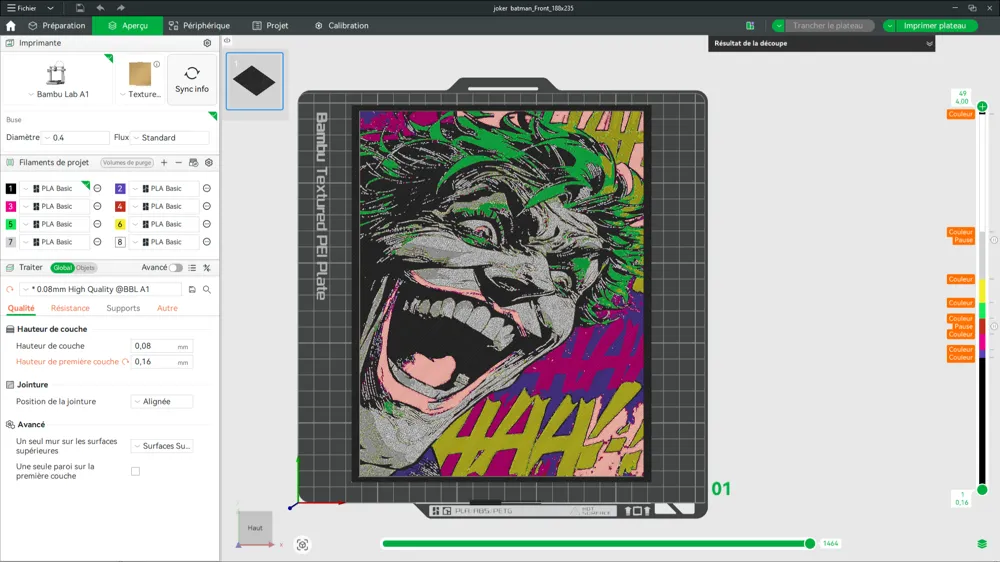Open filament settings gear icon
The height and width of the screenshot is (562, 1000).
[x=209, y=163]
